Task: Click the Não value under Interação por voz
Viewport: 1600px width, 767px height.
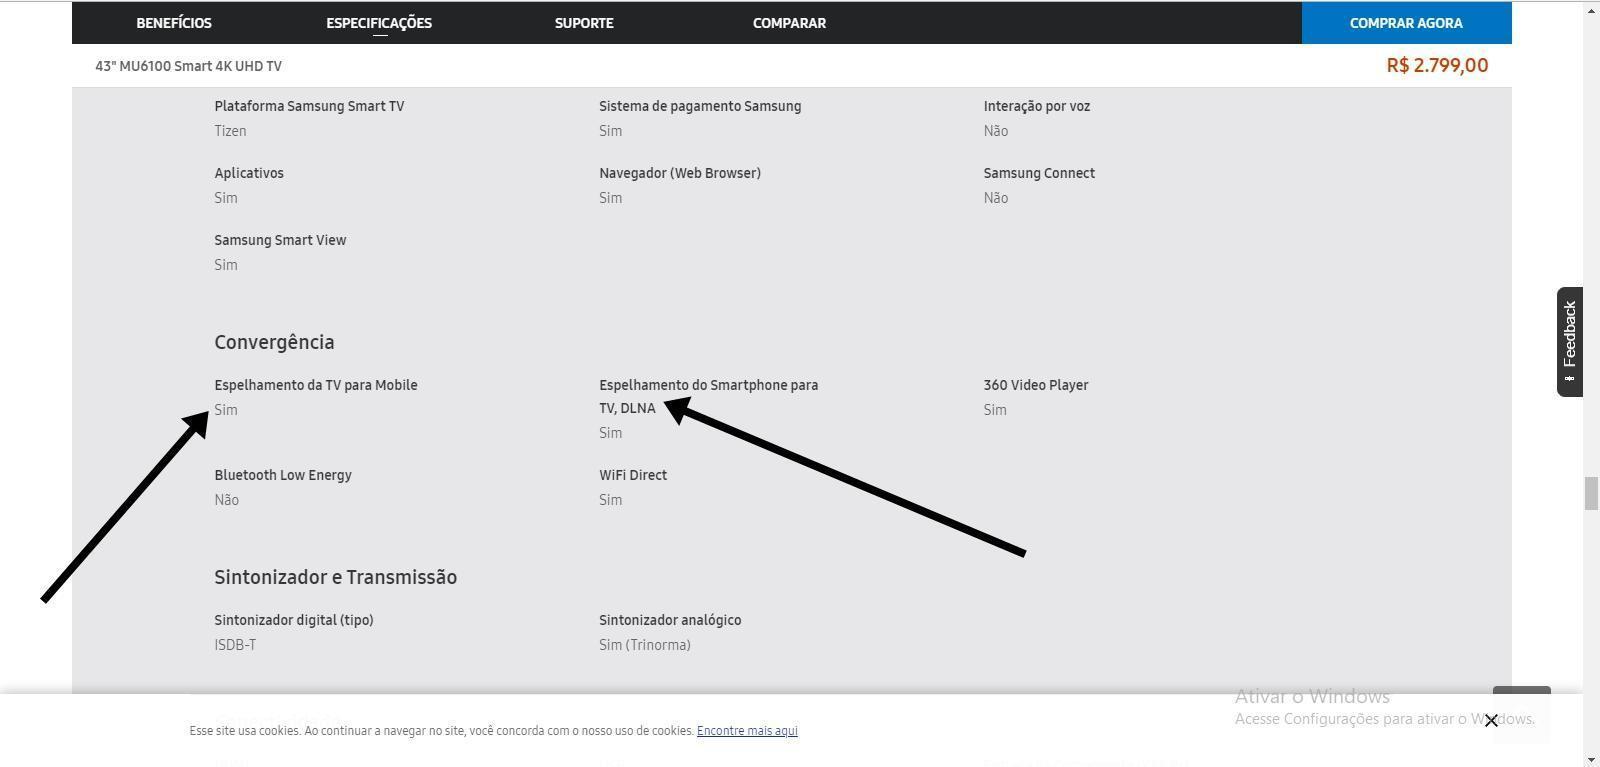Action: coord(995,131)
